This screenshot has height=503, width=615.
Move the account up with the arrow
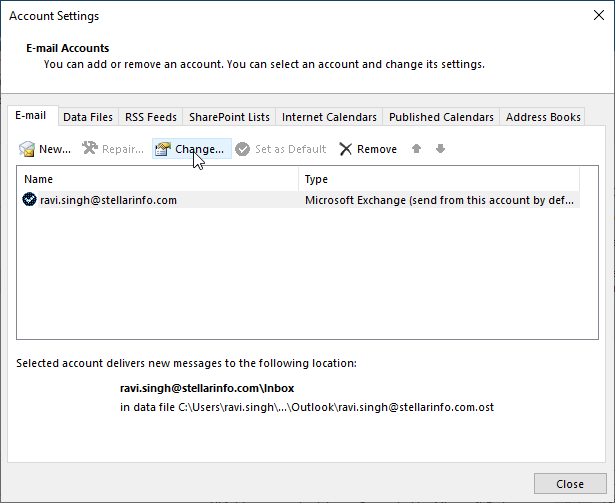click(x=417, y=149)
